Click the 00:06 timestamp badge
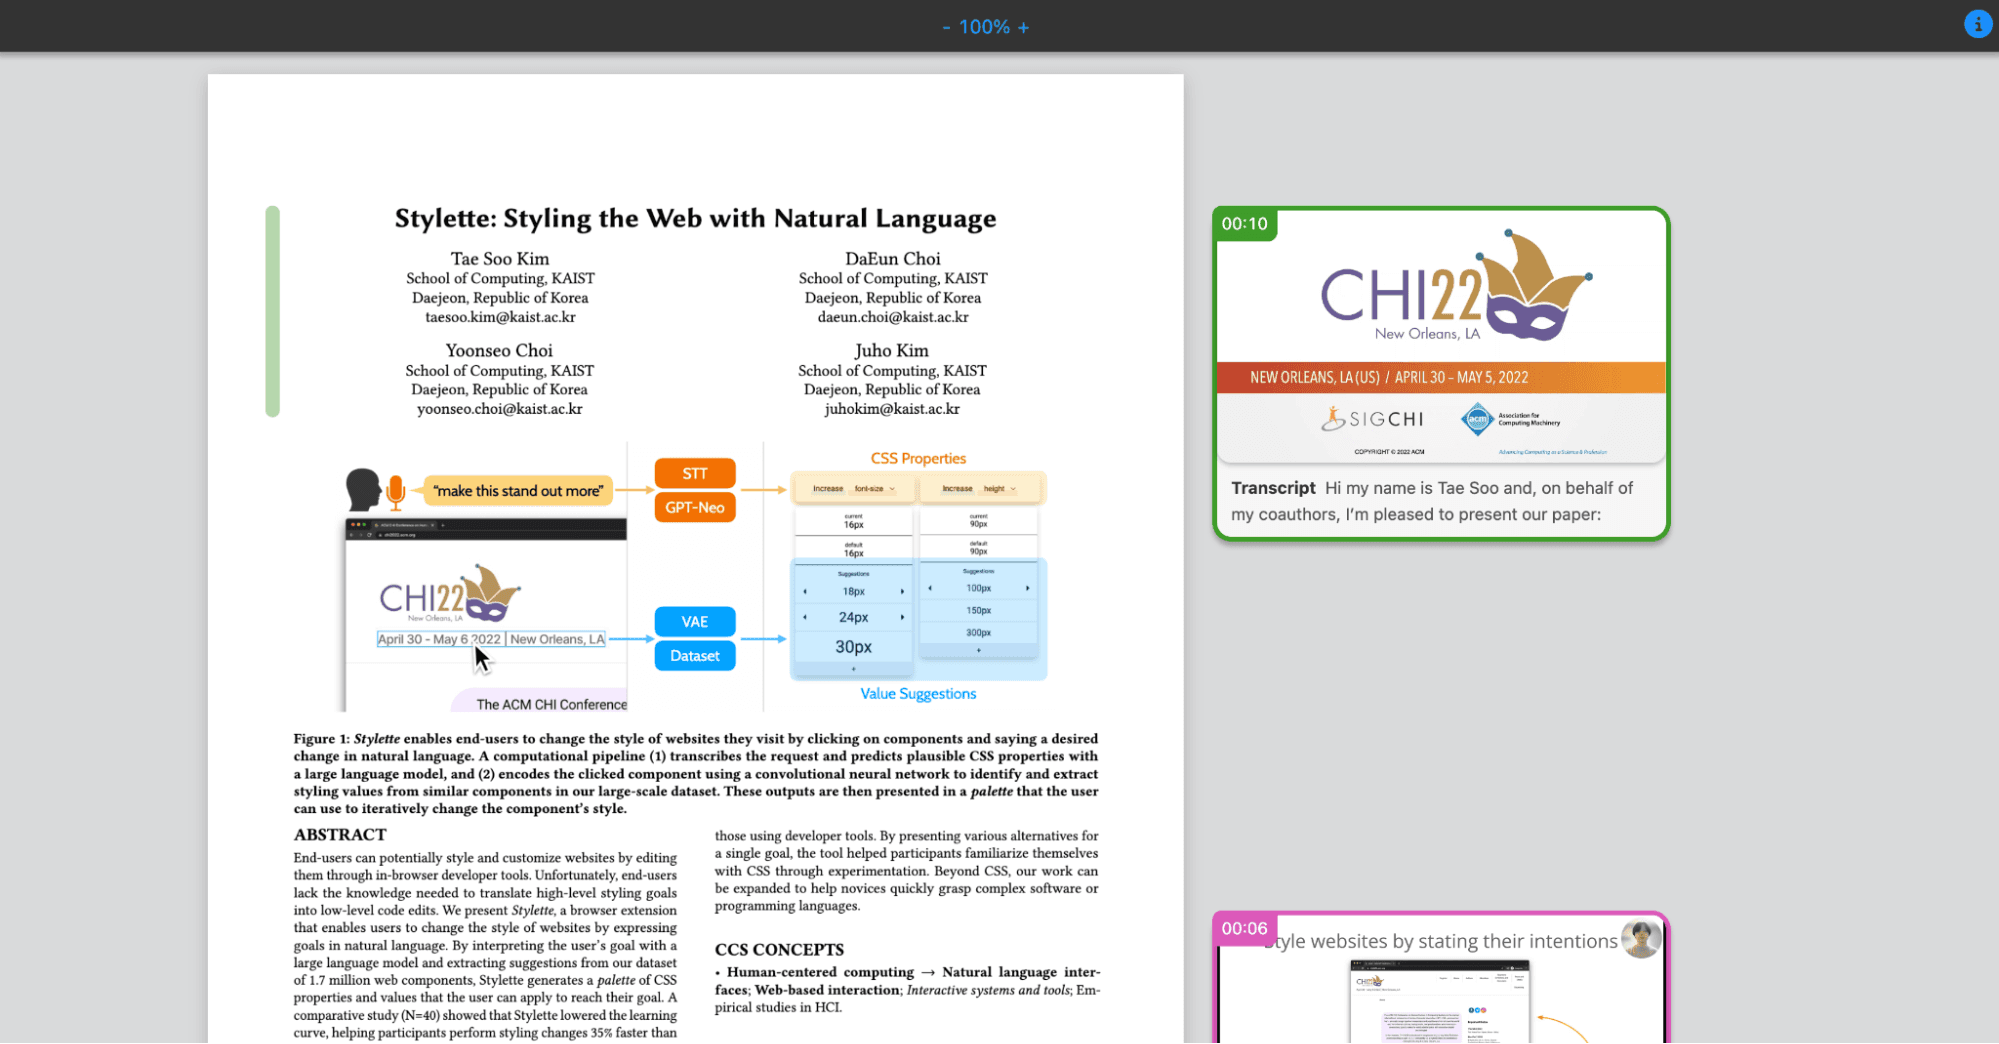This screenshot has width=1999, height=1044. point(1244,928)
